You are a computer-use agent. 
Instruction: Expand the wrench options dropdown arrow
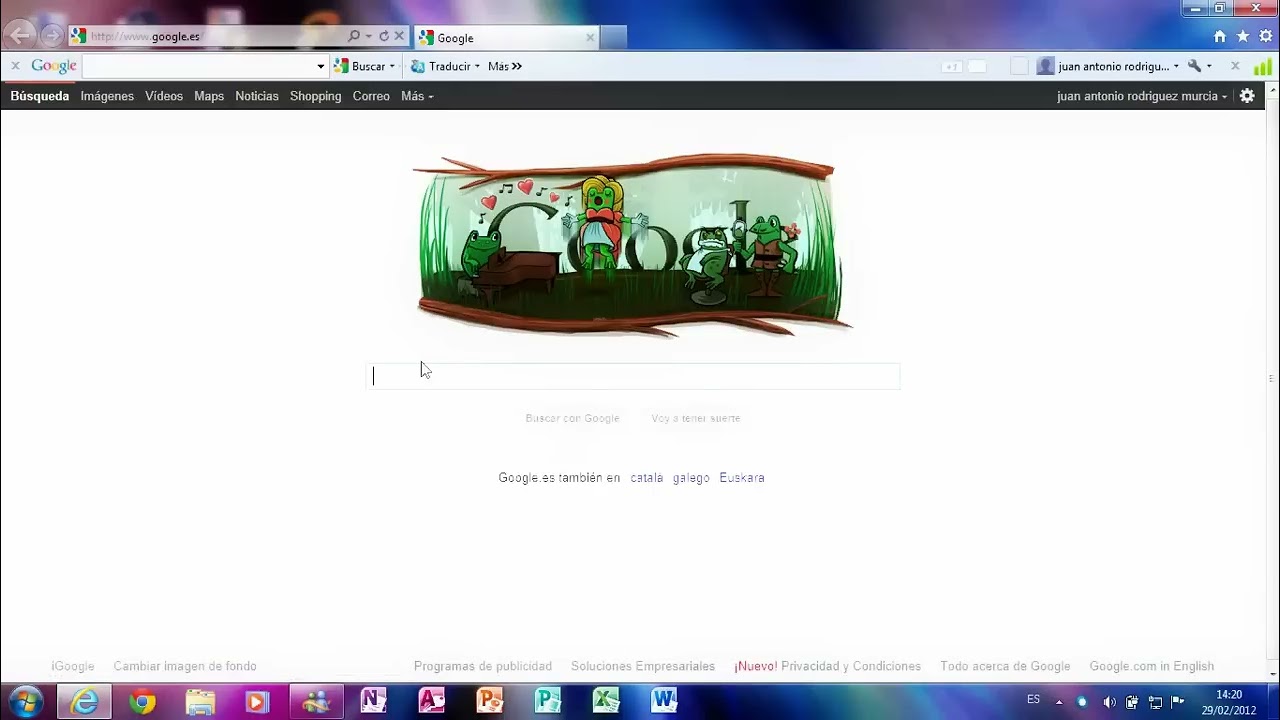pyautogui.click(x=1209, y=66)
